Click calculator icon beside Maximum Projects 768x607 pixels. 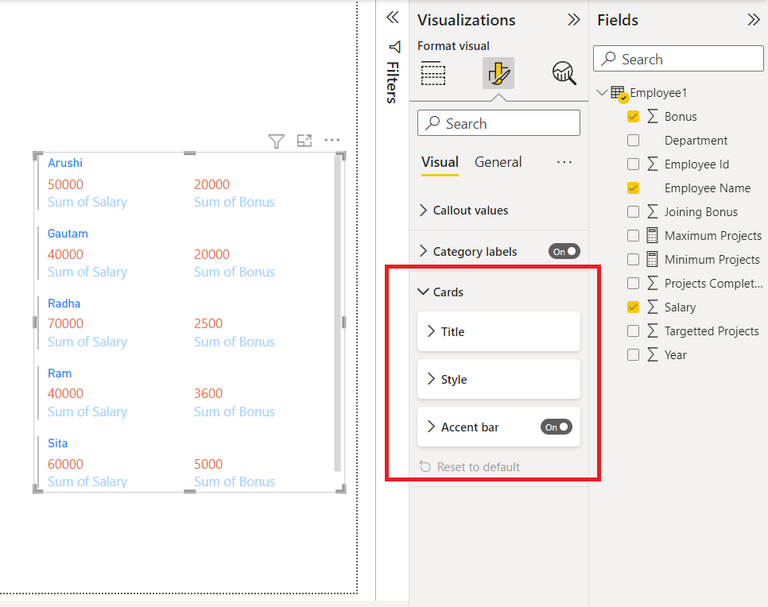coord(652,236)
